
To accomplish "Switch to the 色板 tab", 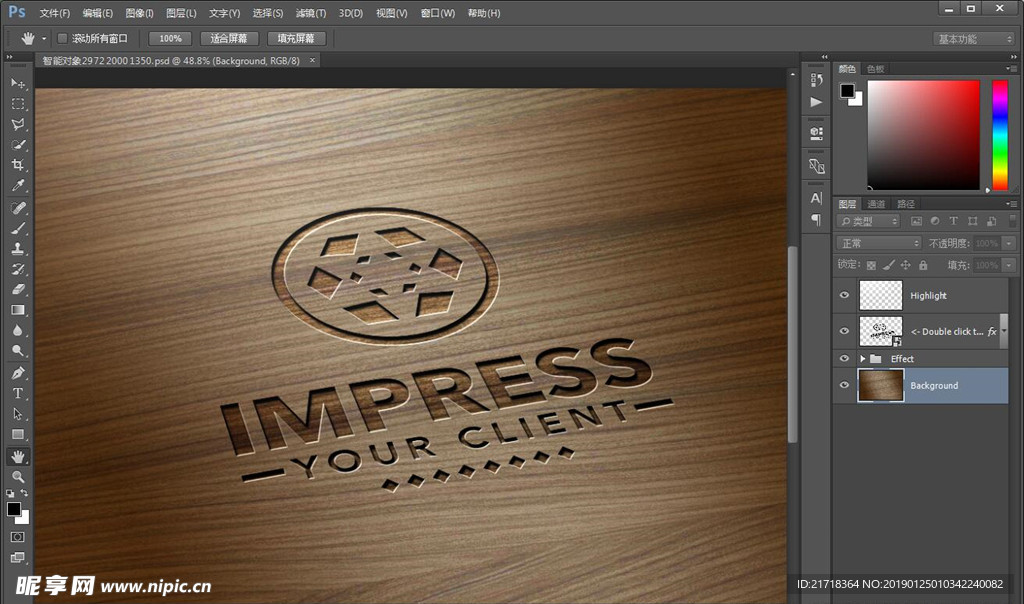I will [875, 69].
